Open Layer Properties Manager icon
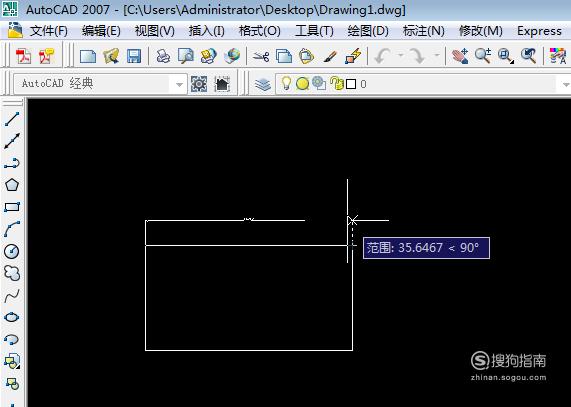This screenshot has height=407, width=571. coord(263,84)
